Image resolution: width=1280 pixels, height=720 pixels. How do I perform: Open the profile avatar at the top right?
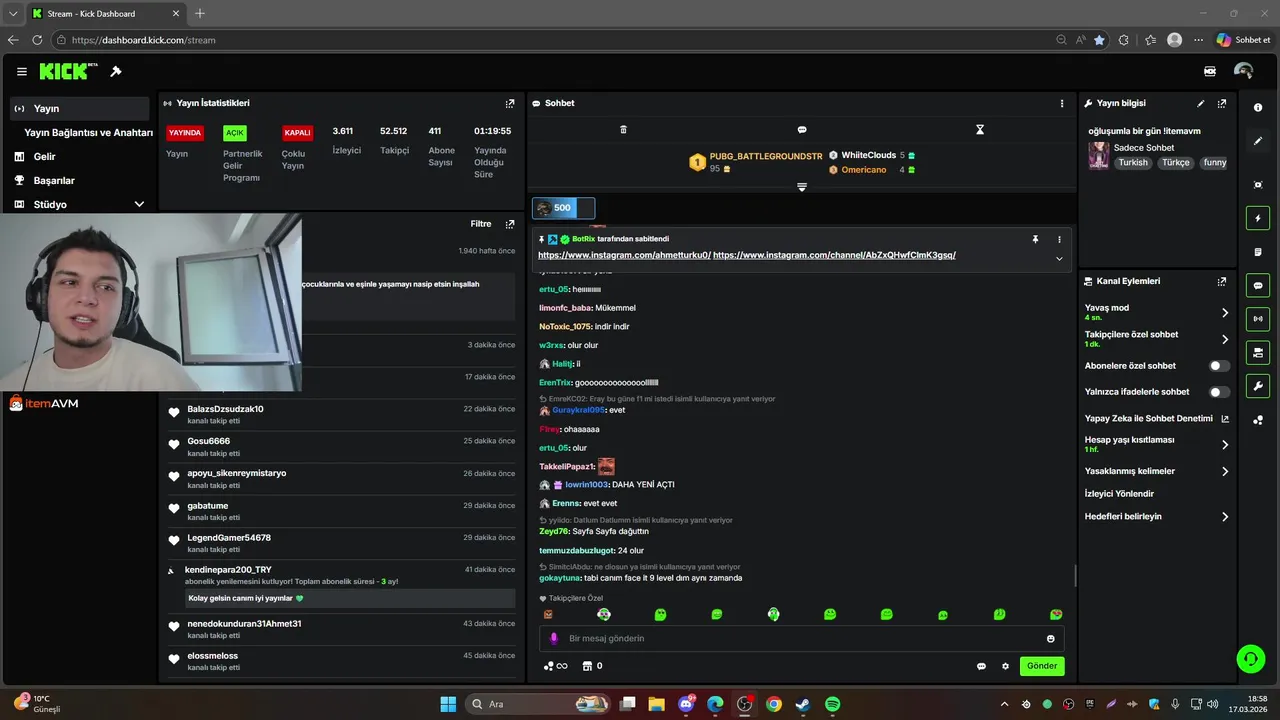pos(1244,71)
